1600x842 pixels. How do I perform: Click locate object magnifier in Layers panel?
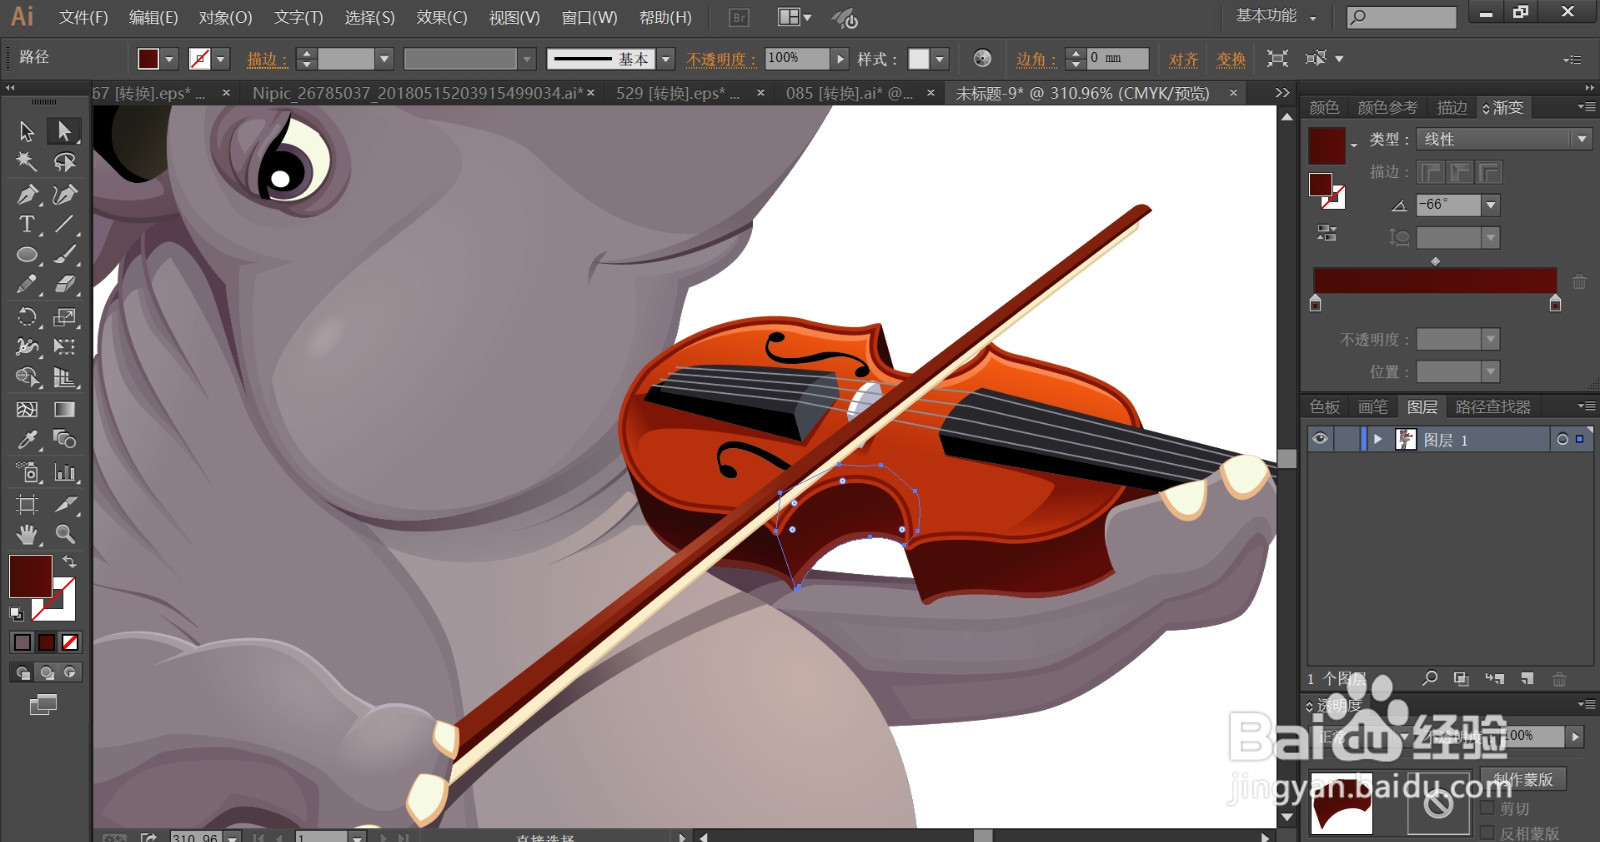(1430, 678)
